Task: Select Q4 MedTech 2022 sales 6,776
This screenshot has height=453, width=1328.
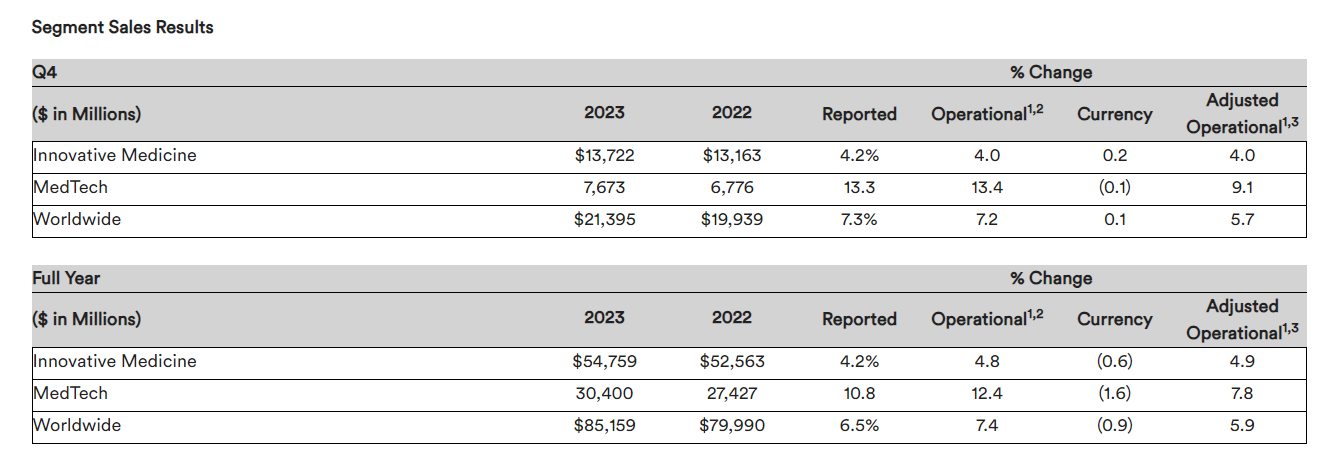Action: point(731,187)
